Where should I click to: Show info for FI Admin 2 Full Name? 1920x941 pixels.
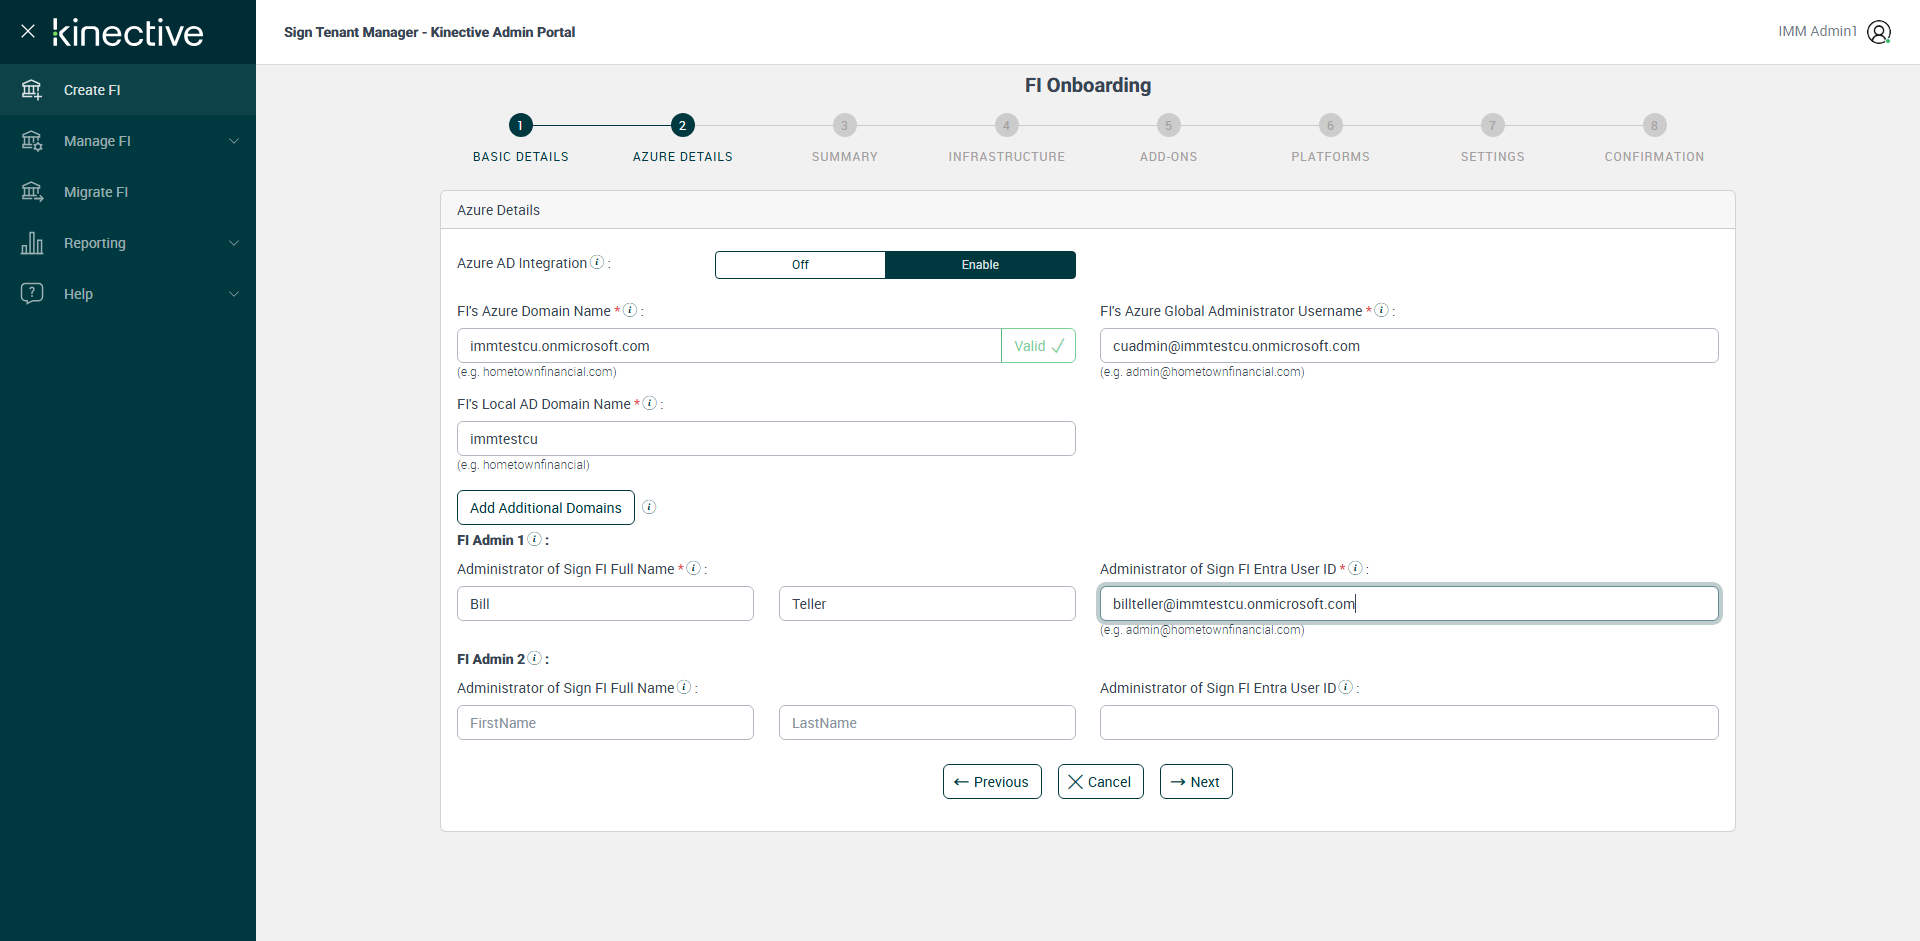coord(684,687)
